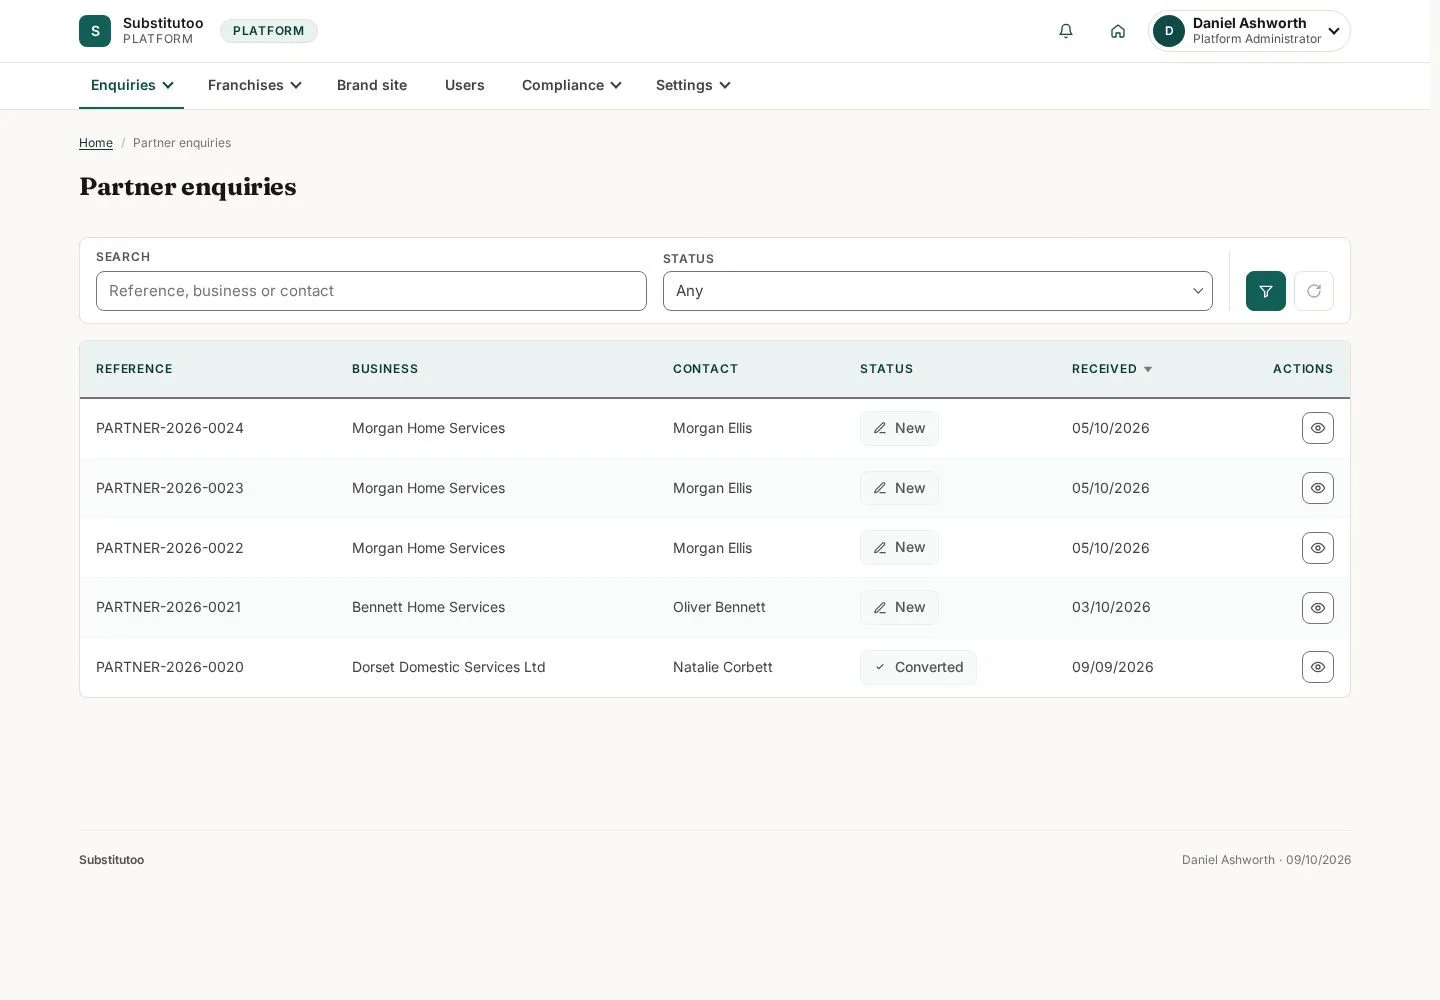The width and height of the screenshot is (1440, 1000).
Task: Follow the Home breadcrumb link
Action: (x=96, y=143)
